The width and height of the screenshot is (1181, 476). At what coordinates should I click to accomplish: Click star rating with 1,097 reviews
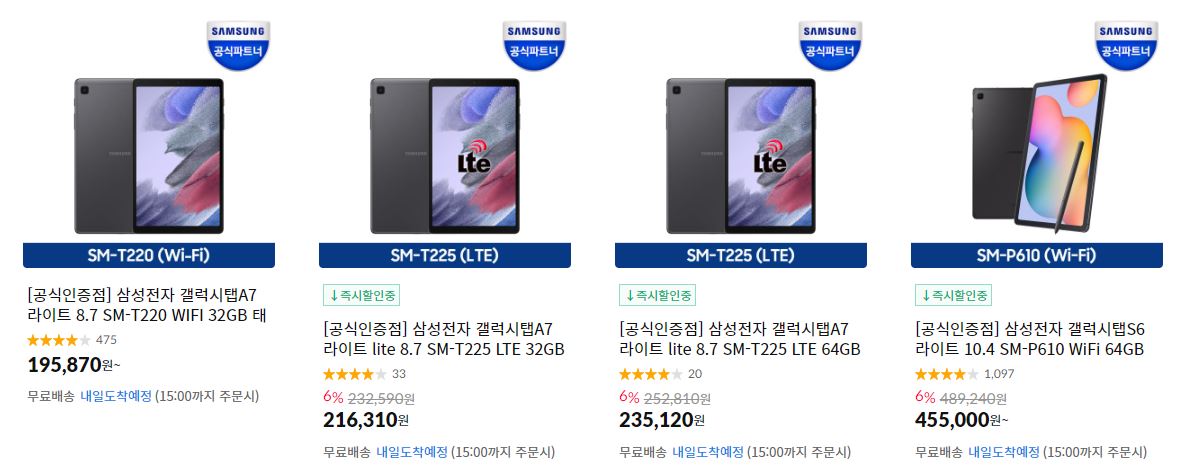[x=947, y=374]
